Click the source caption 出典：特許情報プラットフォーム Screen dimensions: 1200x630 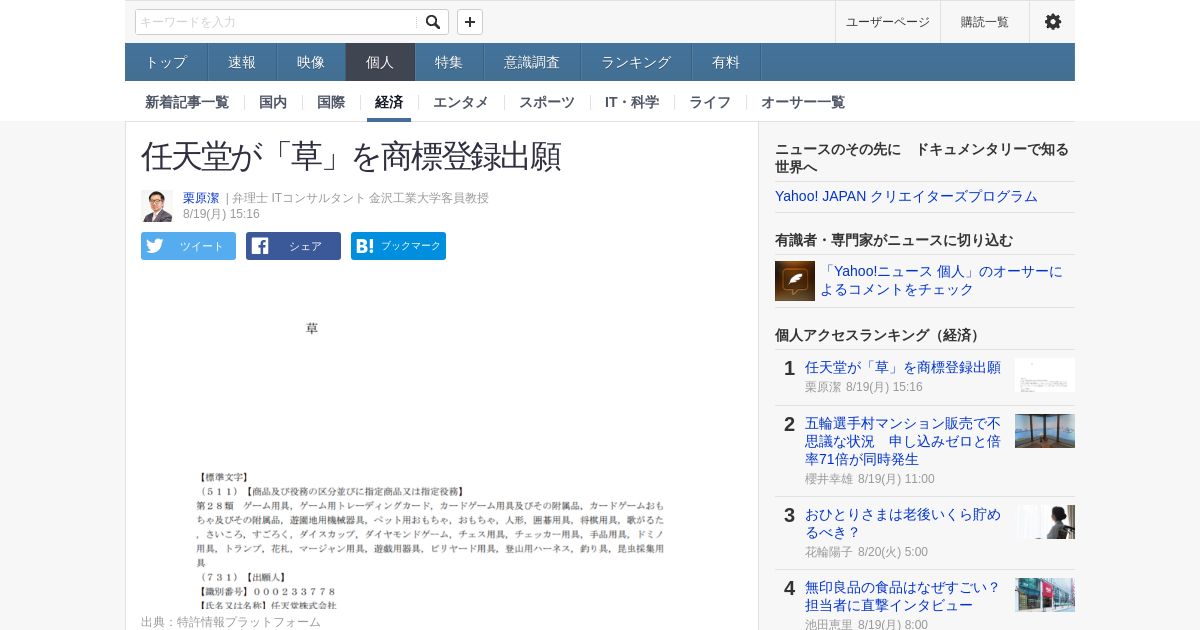click(x=231, y=622)
